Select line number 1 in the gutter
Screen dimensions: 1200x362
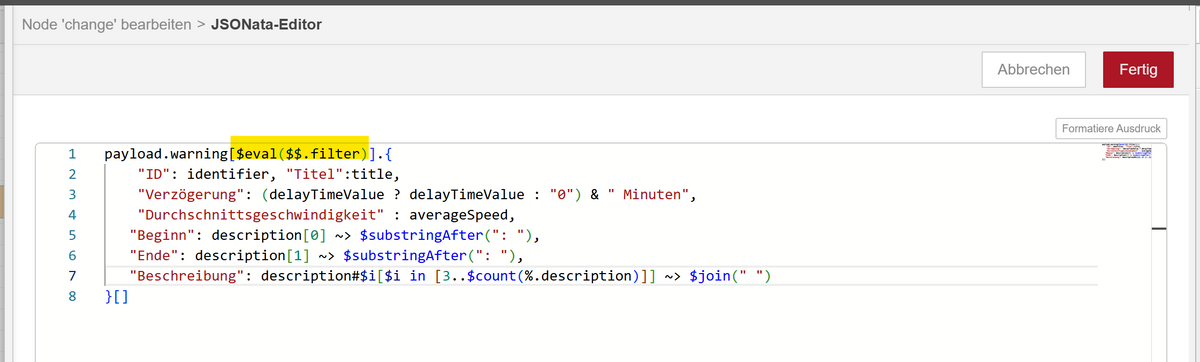(x=72, y=155)
